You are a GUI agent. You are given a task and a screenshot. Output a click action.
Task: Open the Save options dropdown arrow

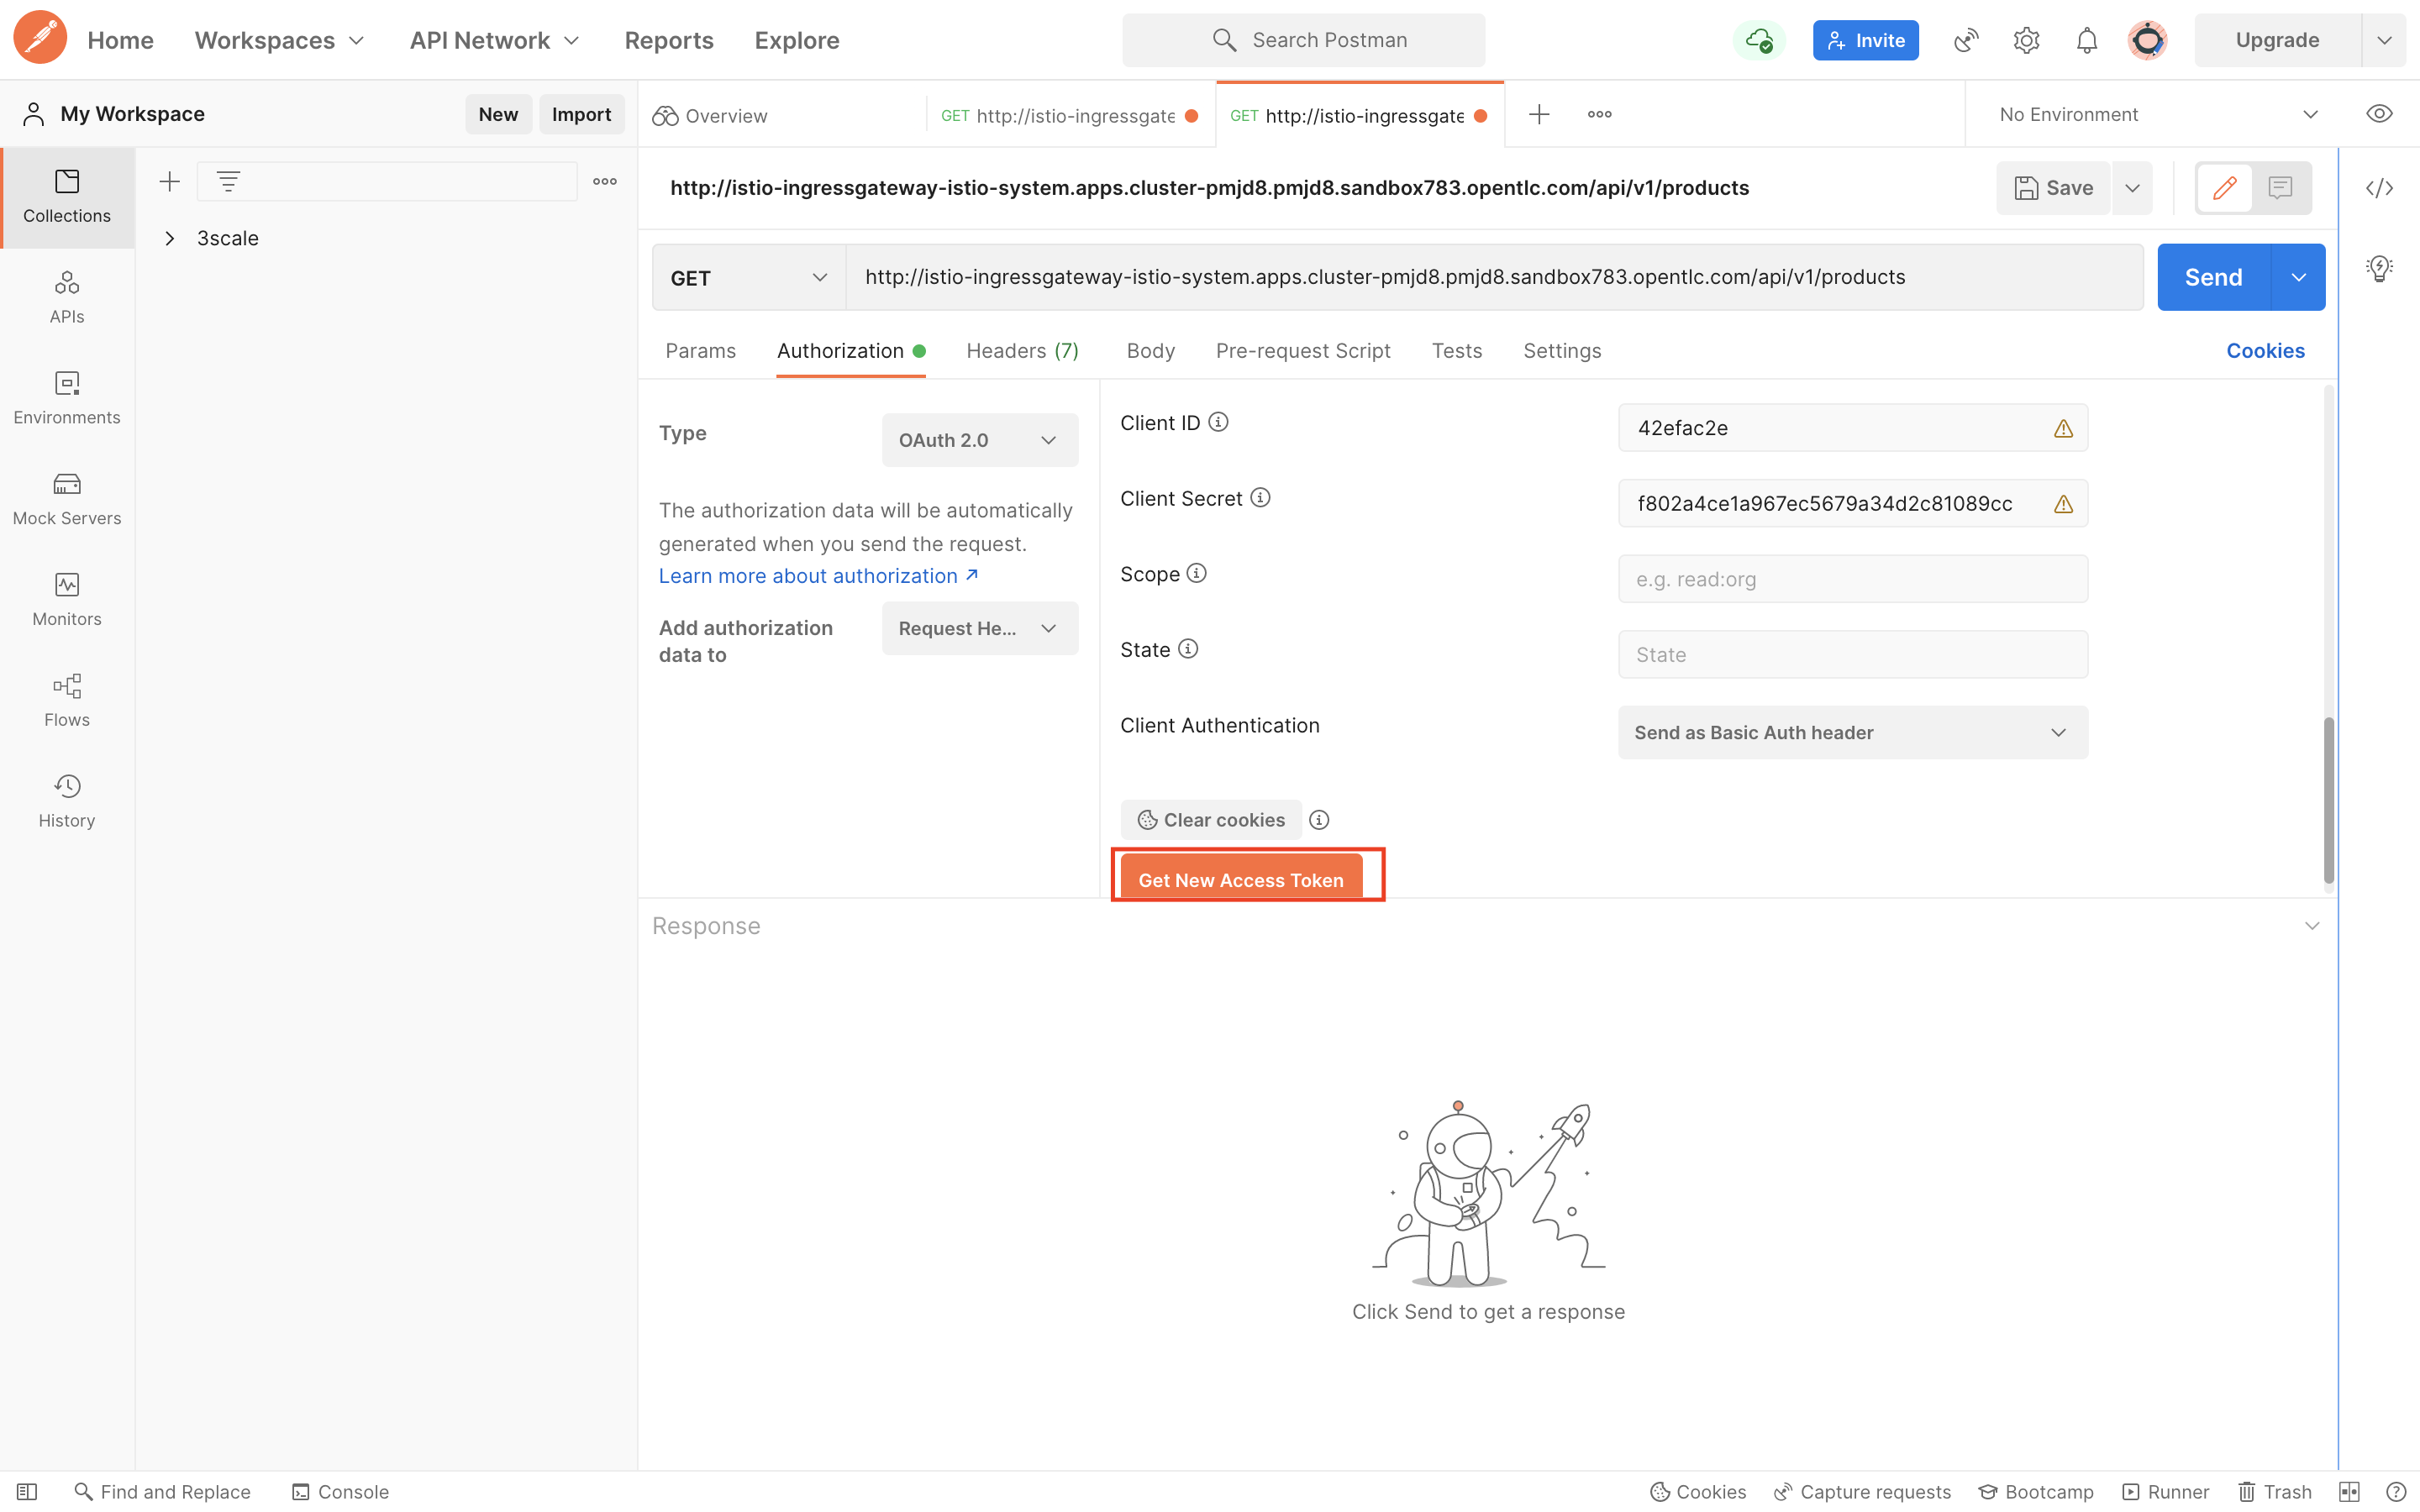[x=2132, y=188]
